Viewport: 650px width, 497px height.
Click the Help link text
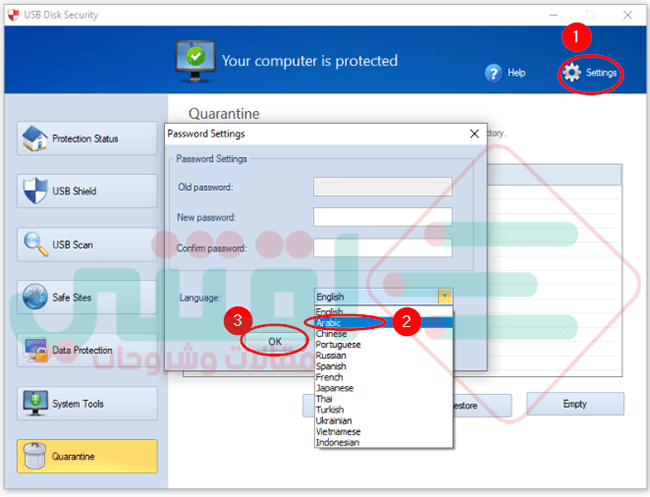pyautogui.click(x=517, y=73)
